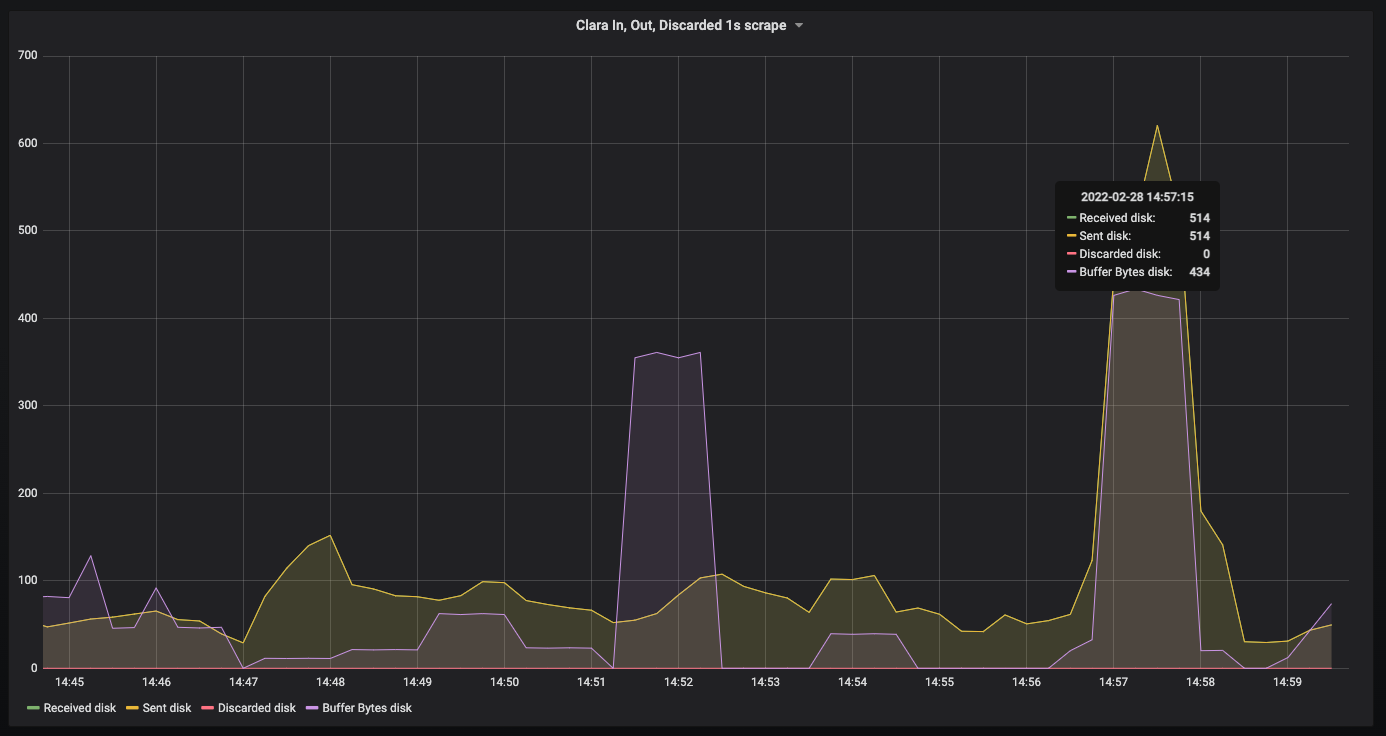
Task: Click the red Discarded disk legend icon
Action: click(205, 707)
